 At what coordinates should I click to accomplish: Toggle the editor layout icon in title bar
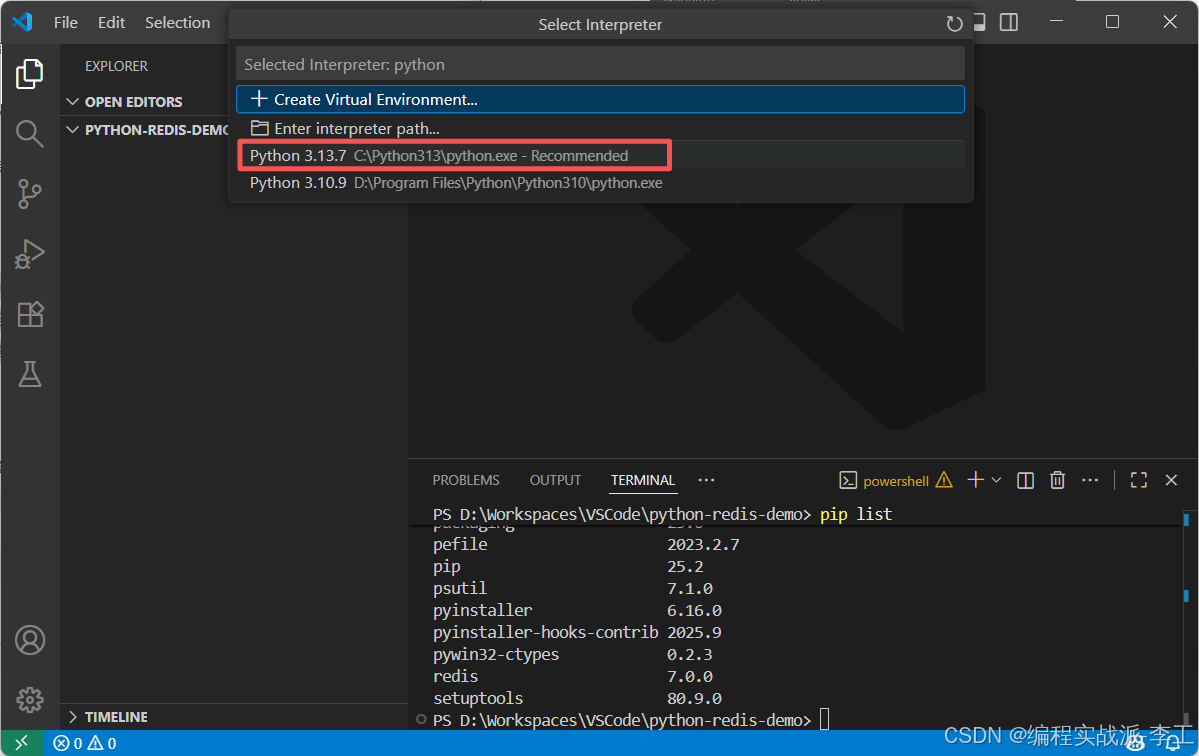[1009, 22]
